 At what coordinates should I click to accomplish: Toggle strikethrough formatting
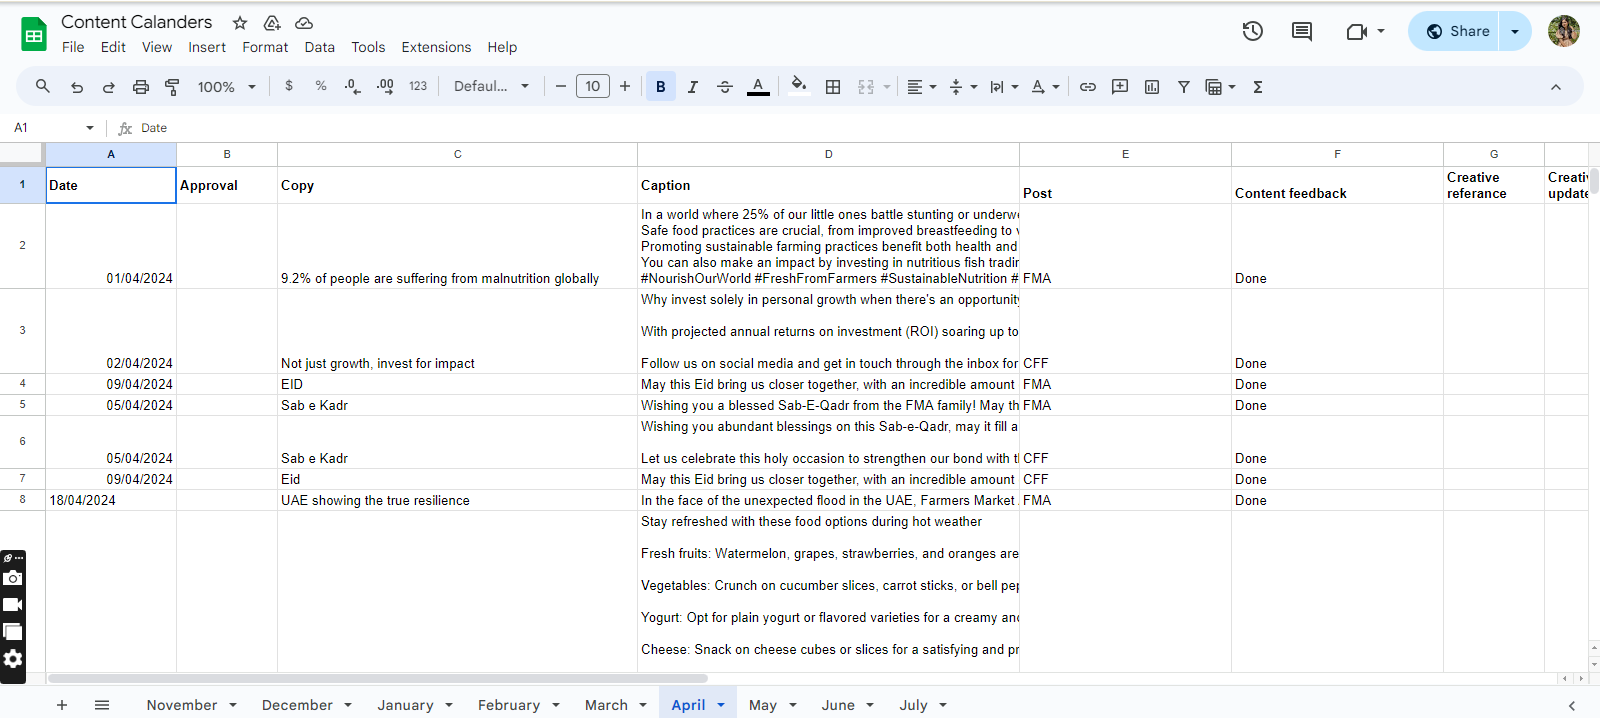coord(725,87)
